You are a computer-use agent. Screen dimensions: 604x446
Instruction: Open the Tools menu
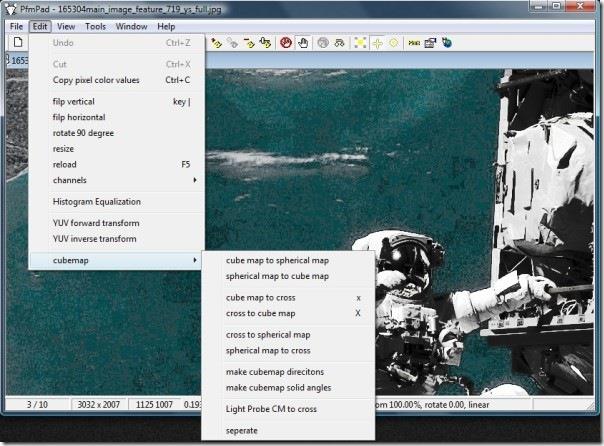[96, 26]
